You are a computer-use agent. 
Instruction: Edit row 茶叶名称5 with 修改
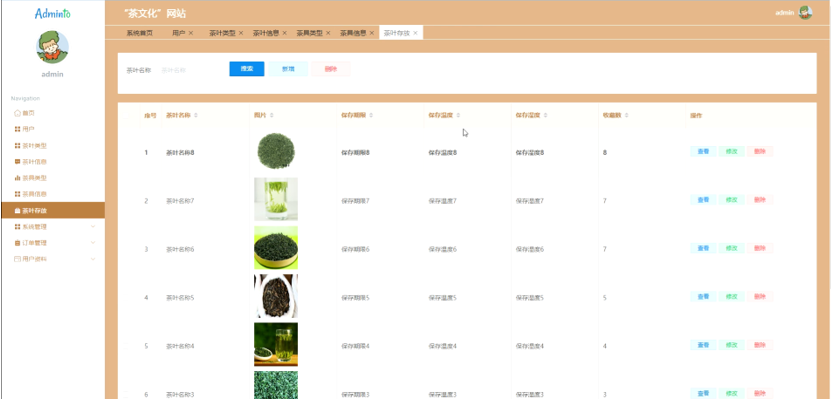(x=731, y=297)
